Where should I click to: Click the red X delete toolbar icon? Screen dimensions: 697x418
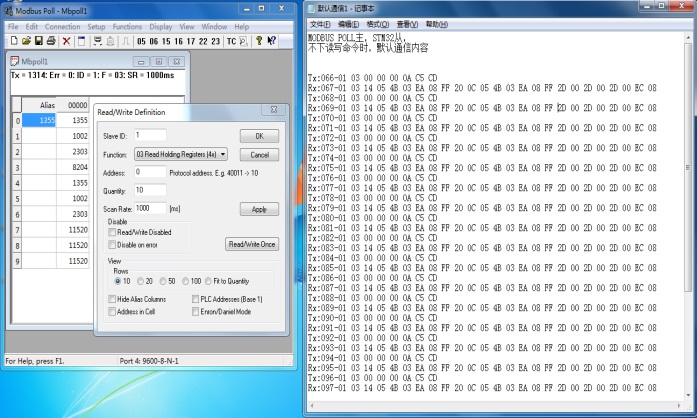click(66, 41)
